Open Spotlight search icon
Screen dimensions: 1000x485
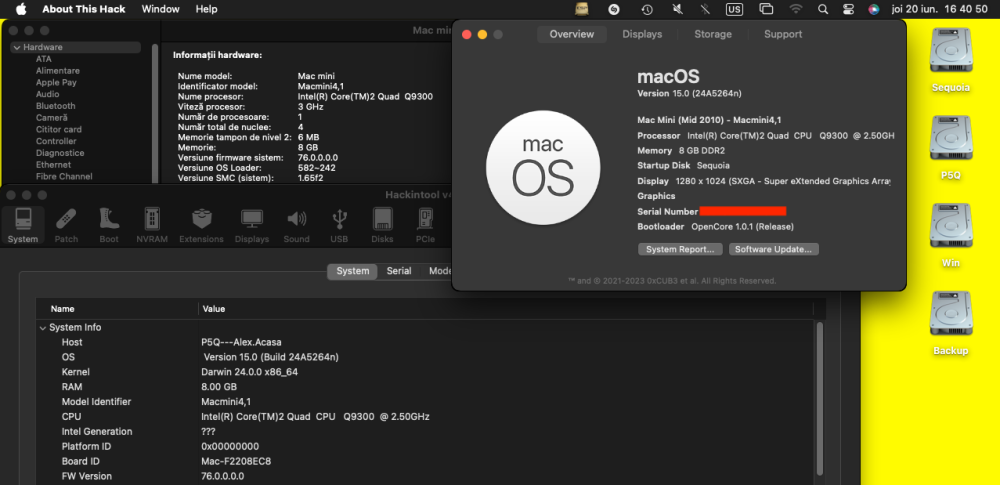pos(823,9)
